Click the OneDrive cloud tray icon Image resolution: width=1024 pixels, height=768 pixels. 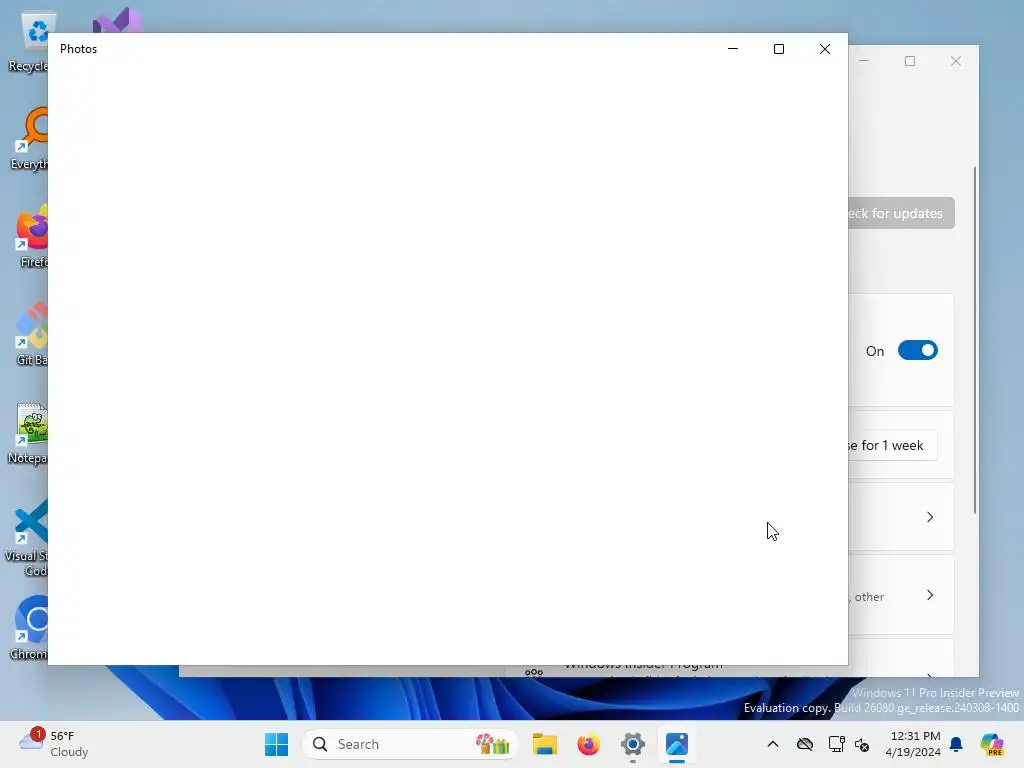point(805,744)
